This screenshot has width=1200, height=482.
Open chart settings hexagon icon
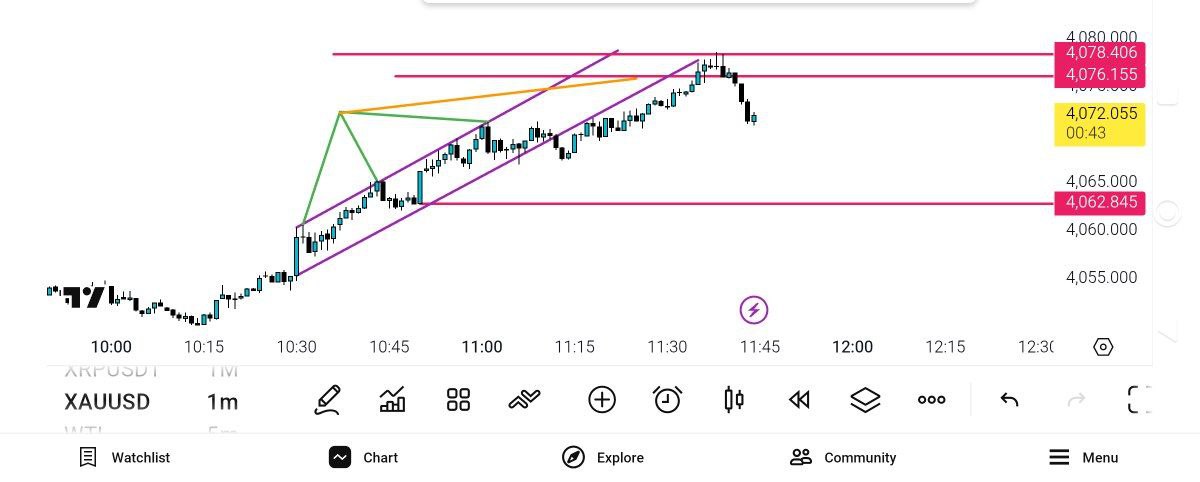[x=1103, y=347]
